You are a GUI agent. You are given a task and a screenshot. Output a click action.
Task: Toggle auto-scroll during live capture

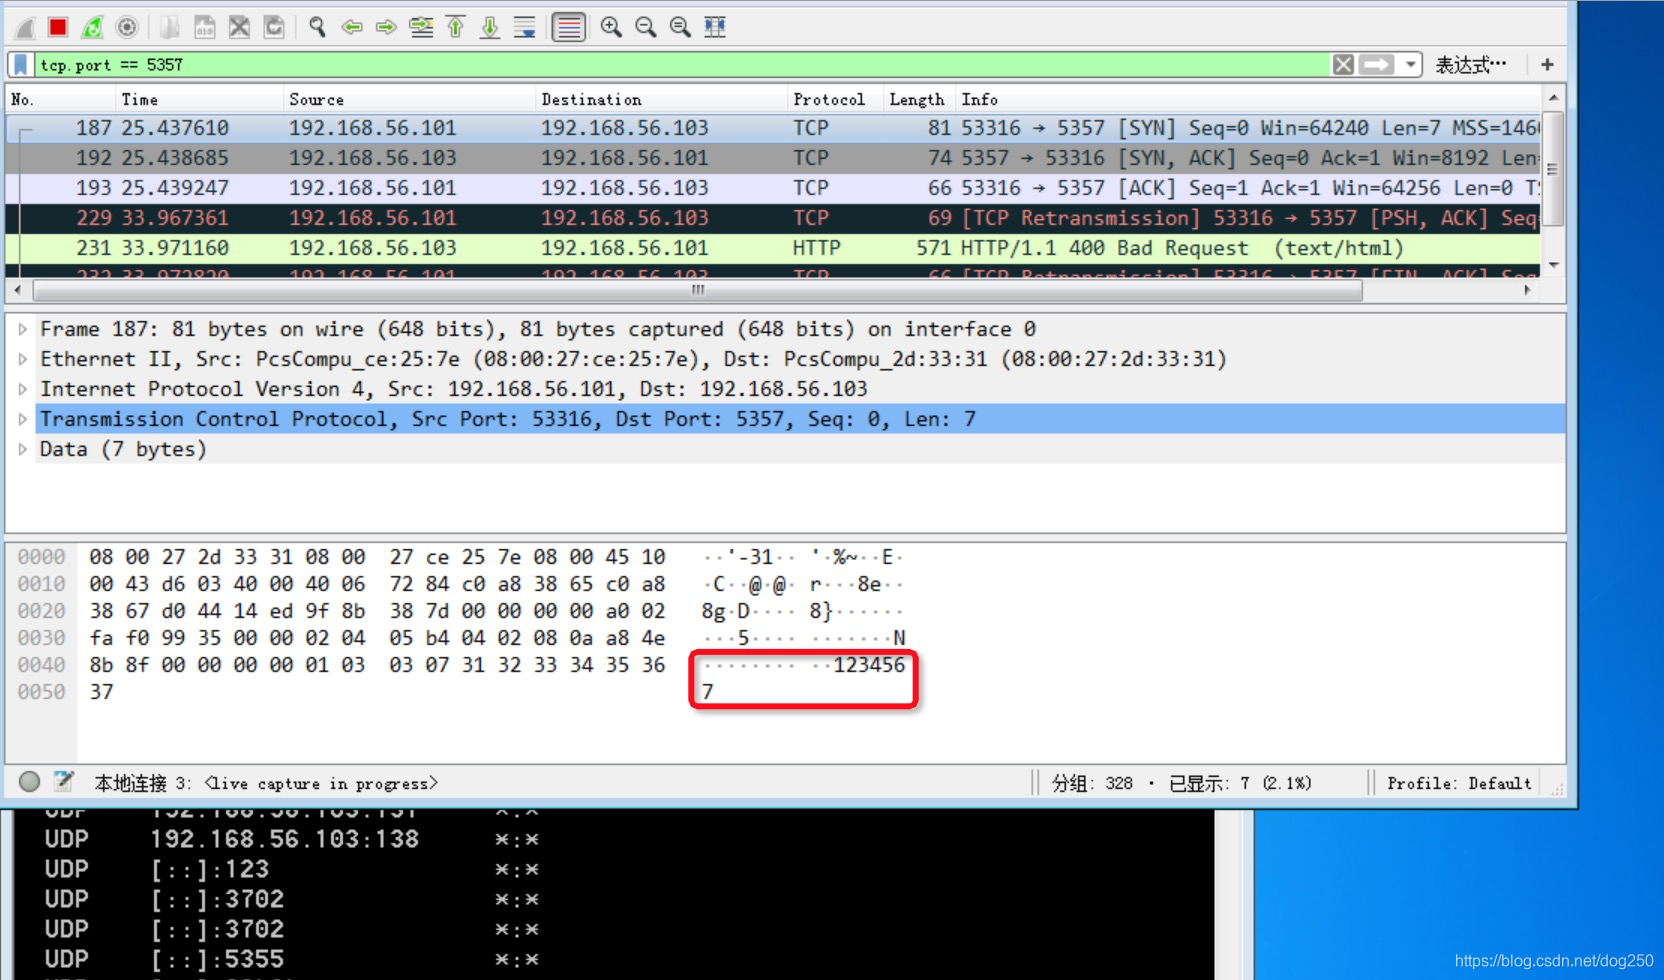pyautogui.click(x=524, y=27)
